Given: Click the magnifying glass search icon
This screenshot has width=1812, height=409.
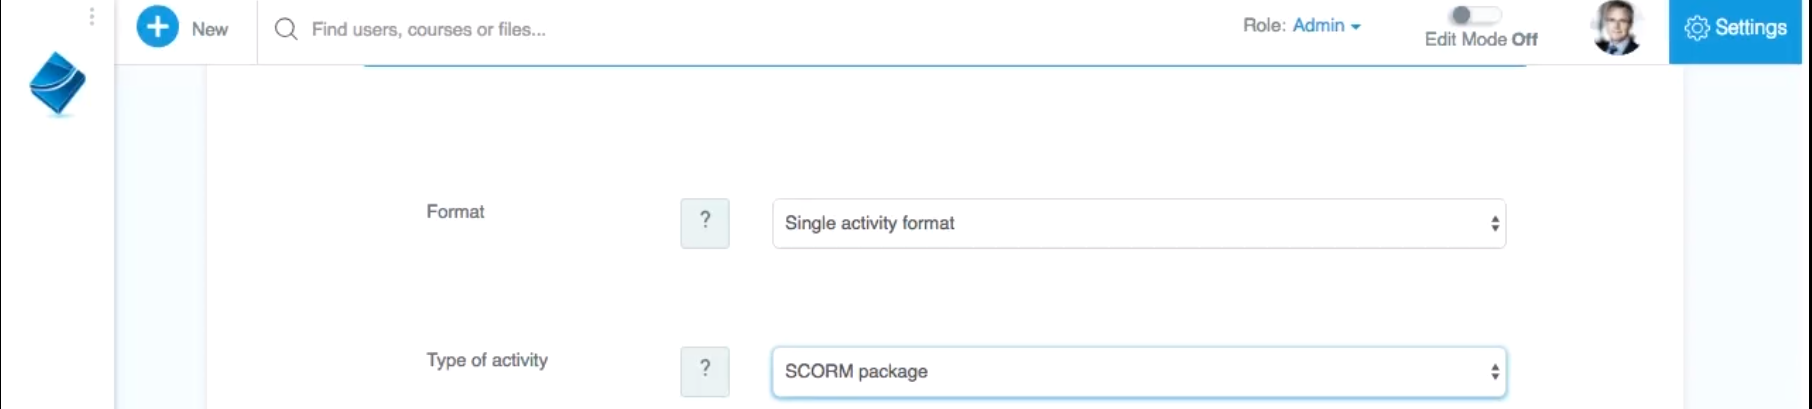Looking at the screenshot, I should pos(286,29).
